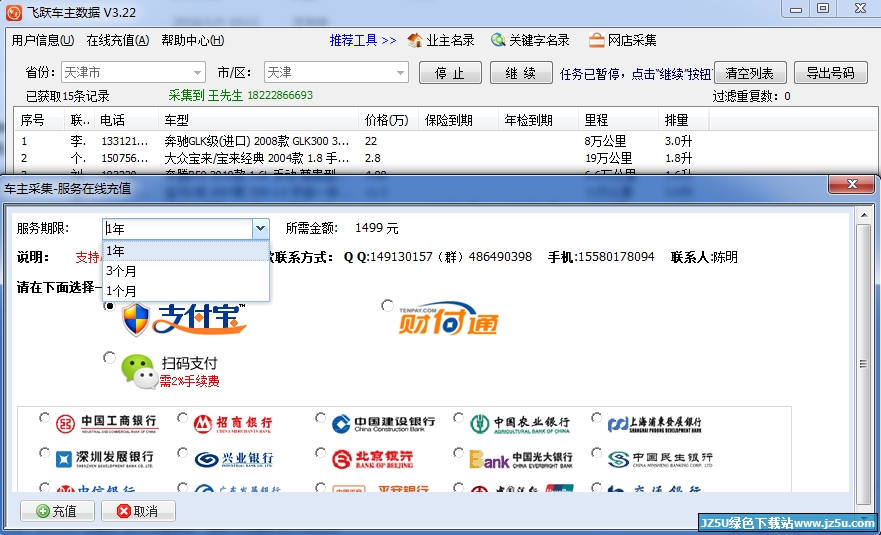Click the 保险到期 column header
Image resolution: width=881 pixels, height=535 pixels.
(x=458, y=120)
